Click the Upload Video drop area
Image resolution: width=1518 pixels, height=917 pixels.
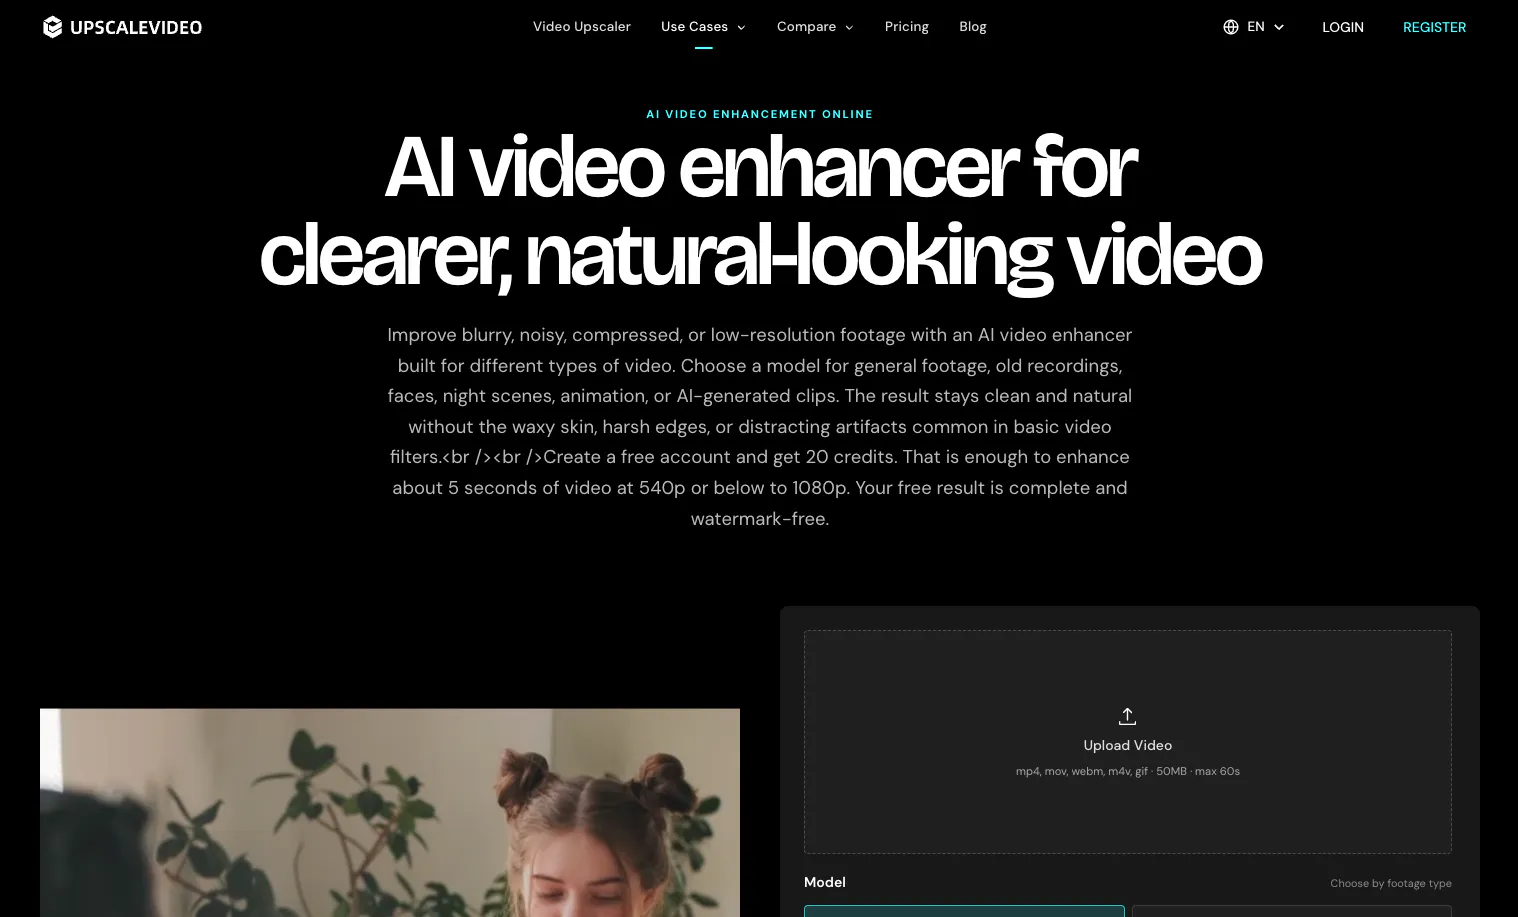pos(1128,742)
